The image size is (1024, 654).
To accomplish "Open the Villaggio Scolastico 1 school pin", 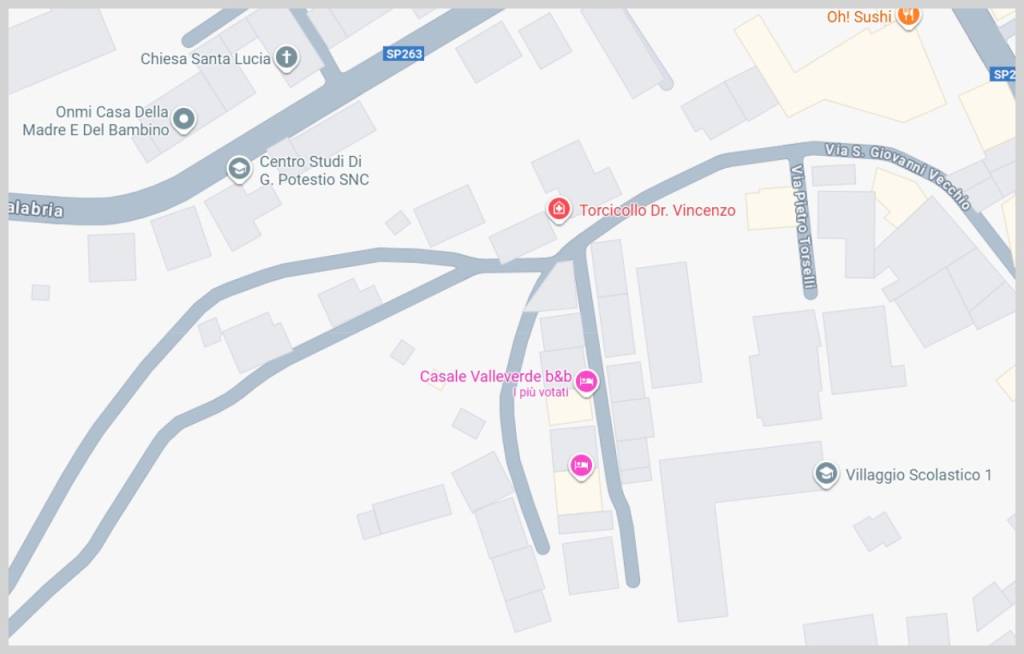I will (x=826, y=474).
